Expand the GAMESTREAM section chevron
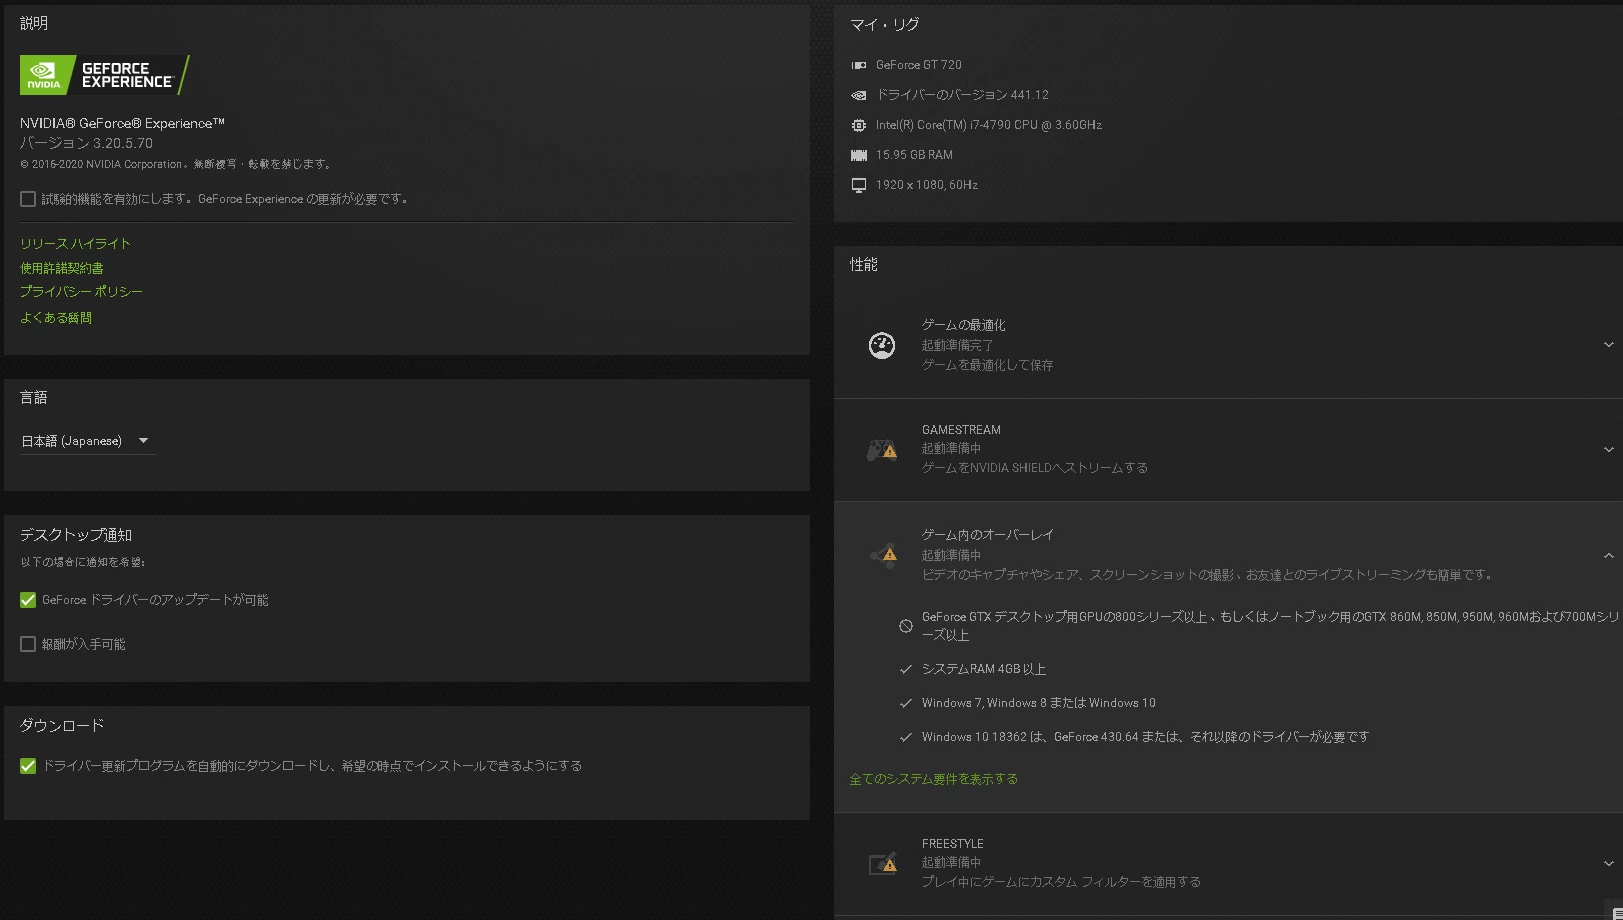Screen dimensions: 1623x920 click(x=1608, y=449)
